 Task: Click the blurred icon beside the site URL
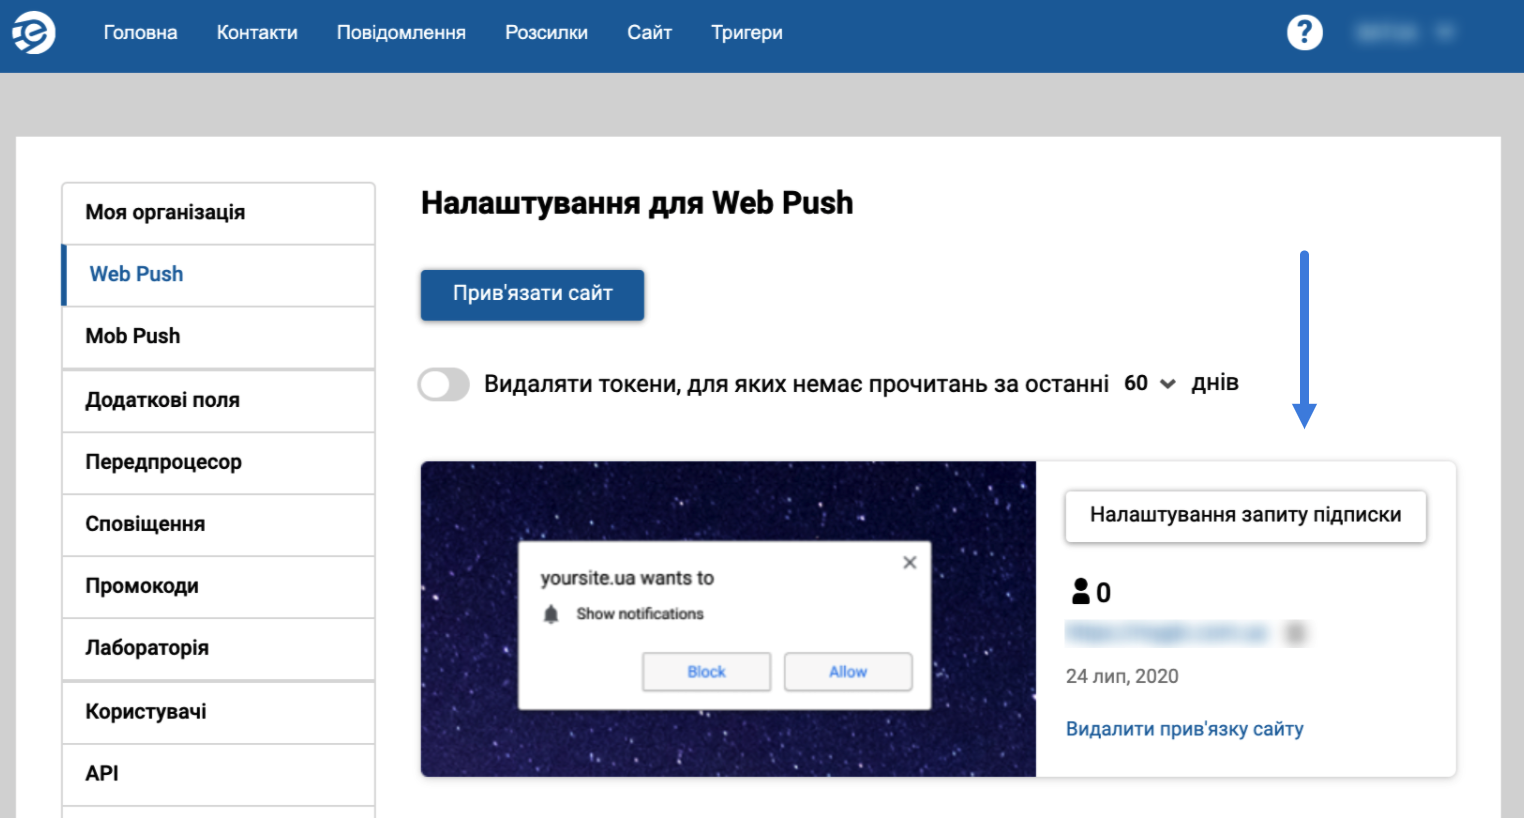click(x=1296, y=633)
